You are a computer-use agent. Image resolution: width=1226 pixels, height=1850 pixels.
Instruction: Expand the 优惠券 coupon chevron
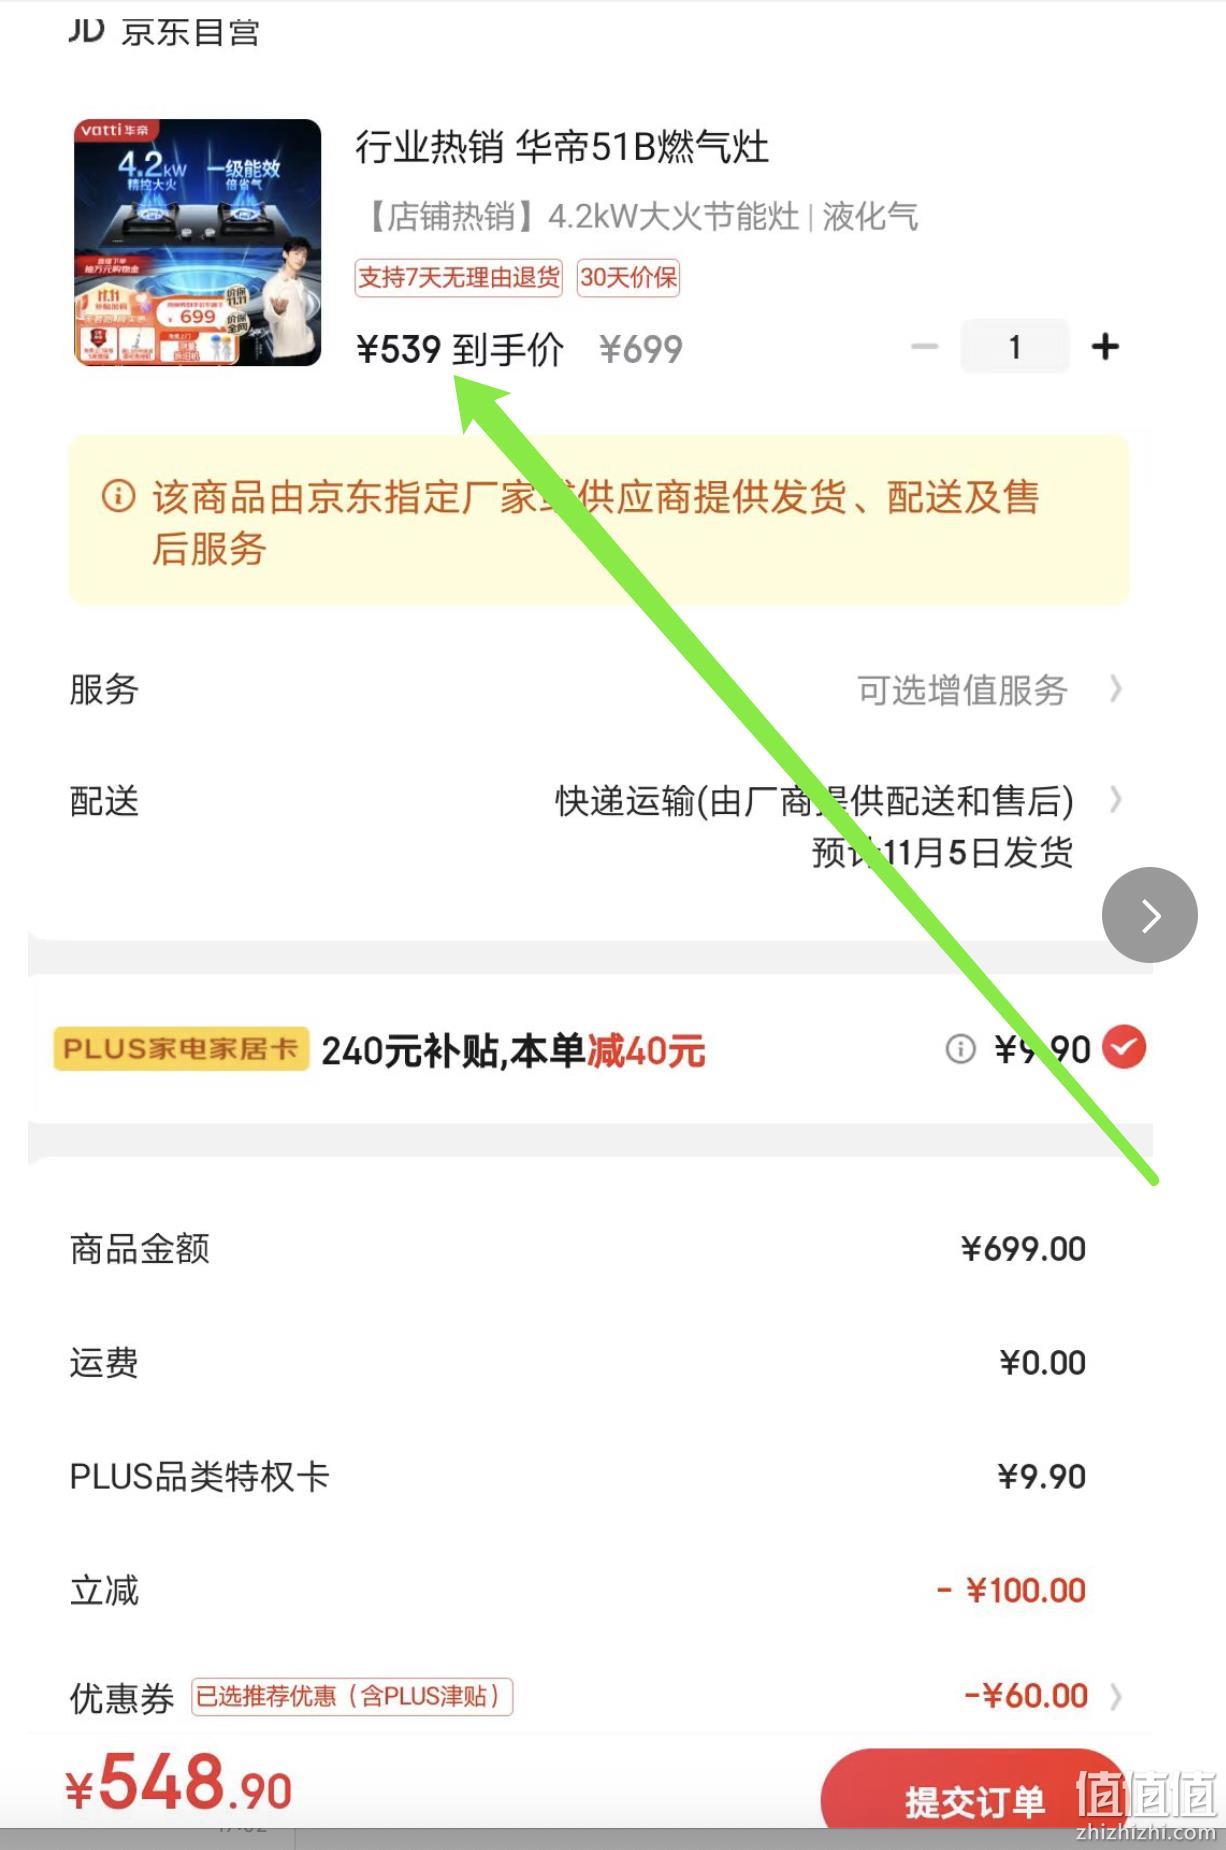coord(1116,1697)
